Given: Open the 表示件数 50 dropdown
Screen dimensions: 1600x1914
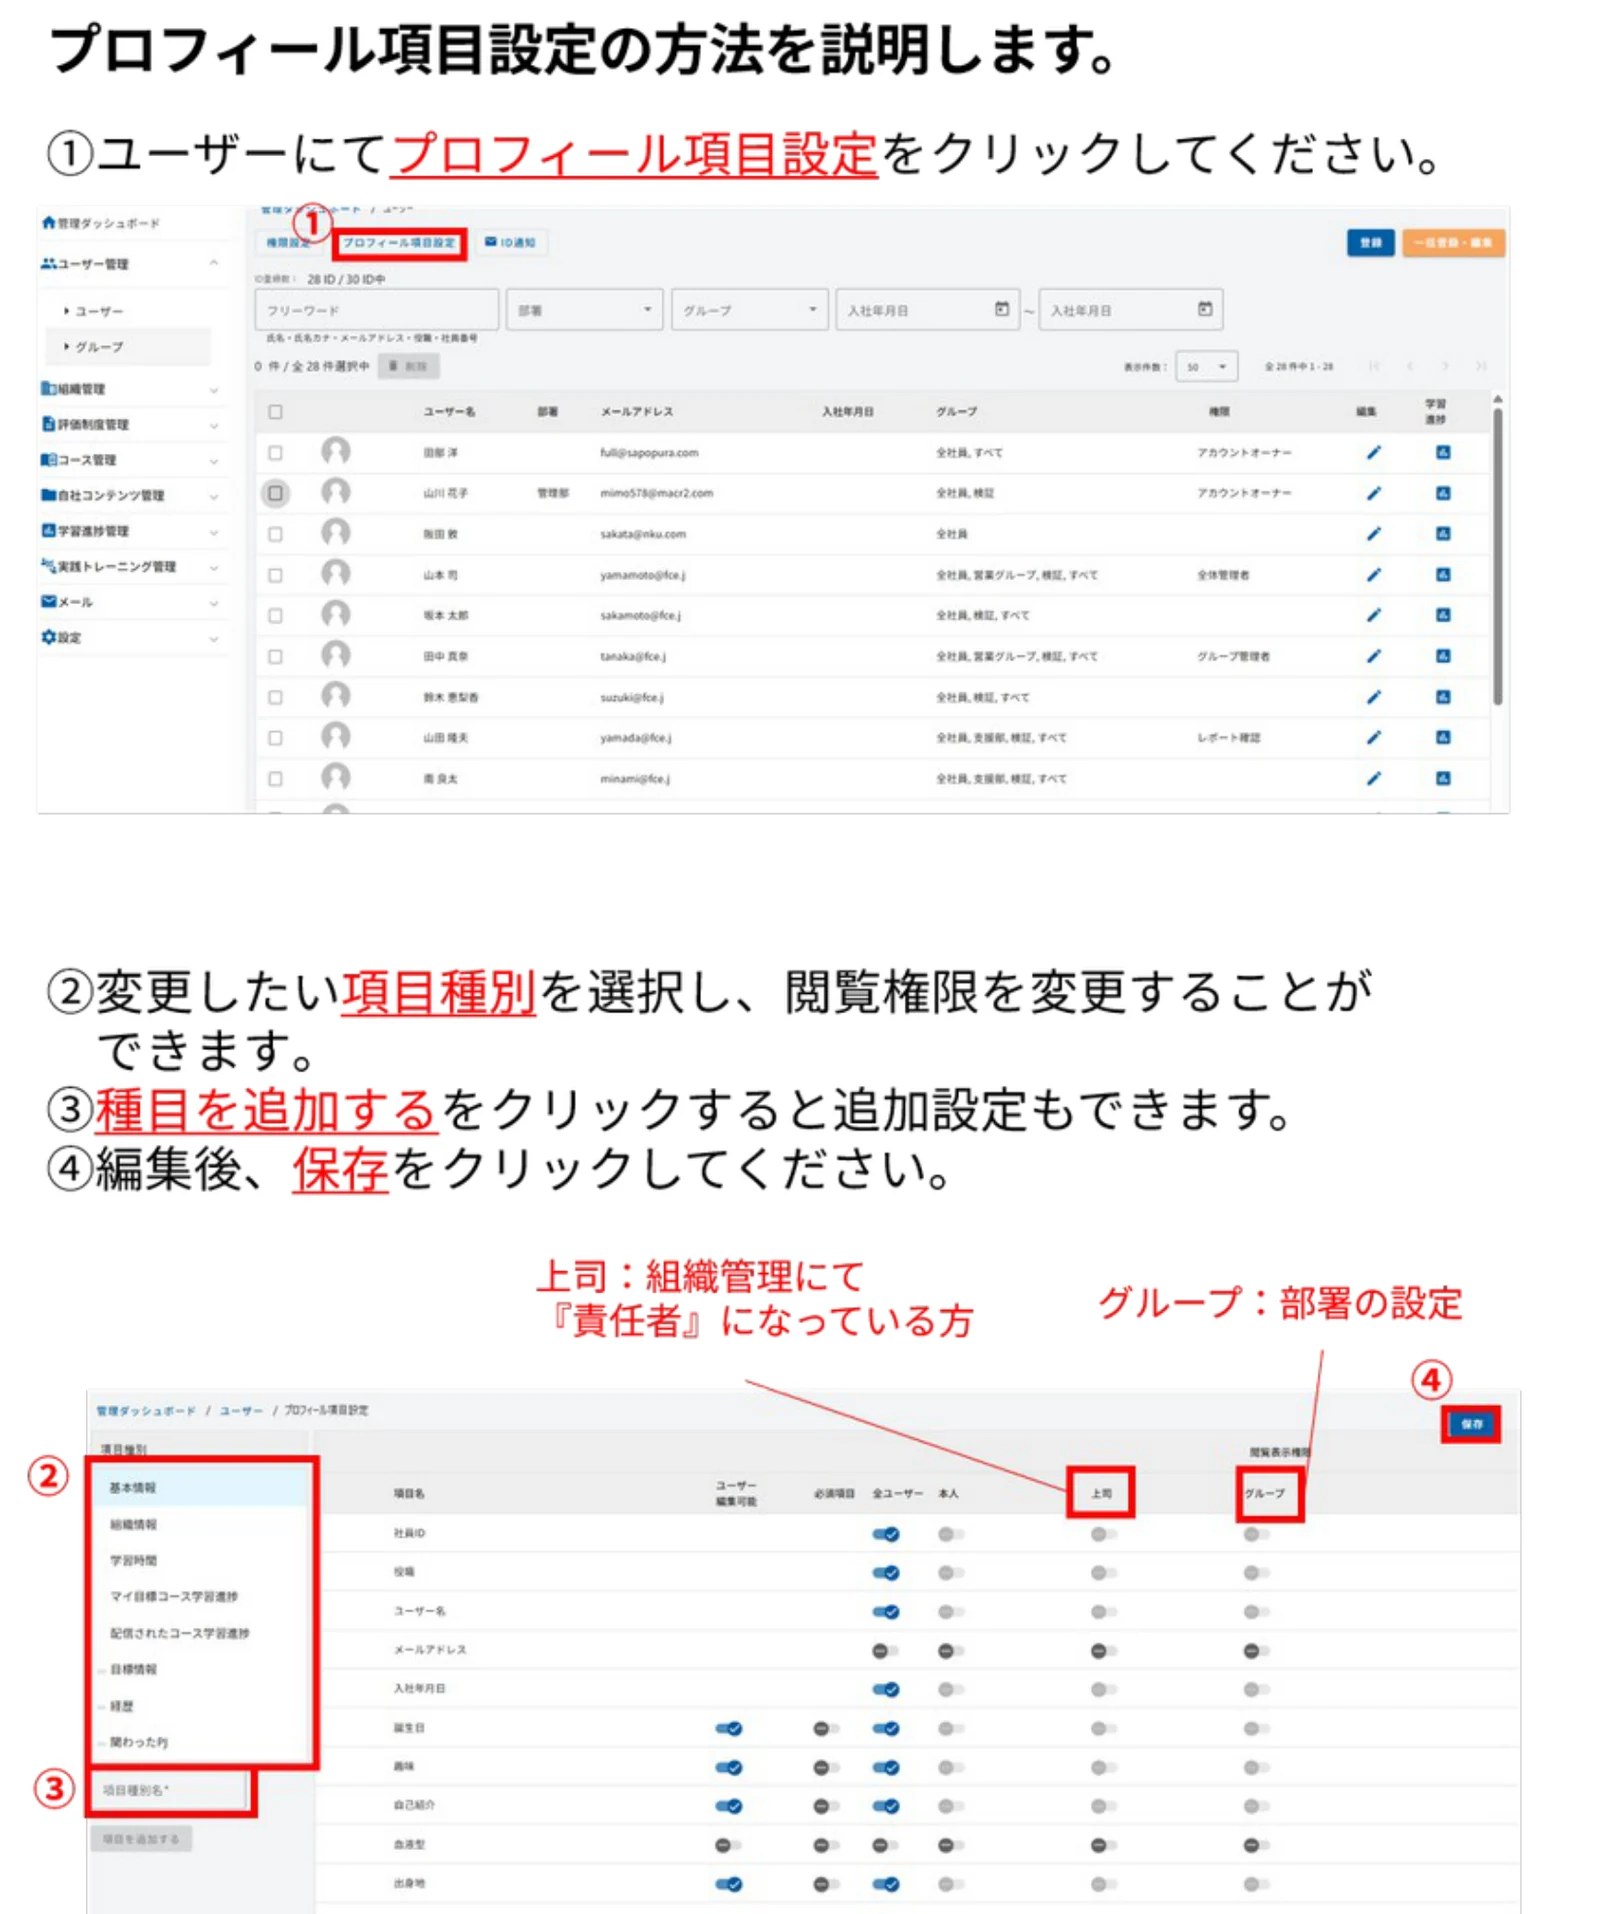Looking at the screenshot, I should [x=1206, y=366].
